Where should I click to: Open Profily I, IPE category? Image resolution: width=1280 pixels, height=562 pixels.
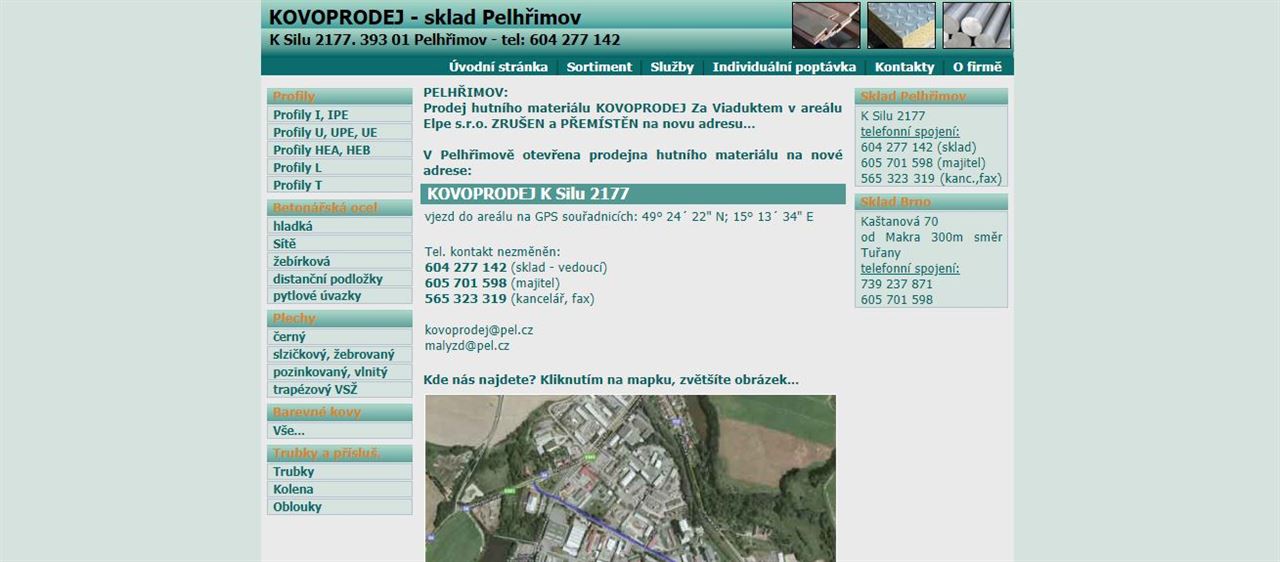339,115
